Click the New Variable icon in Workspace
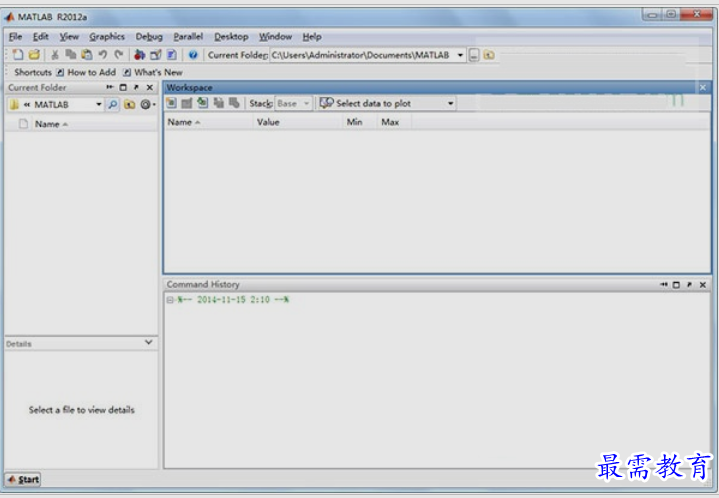719x498 pixels. [171, 103]
